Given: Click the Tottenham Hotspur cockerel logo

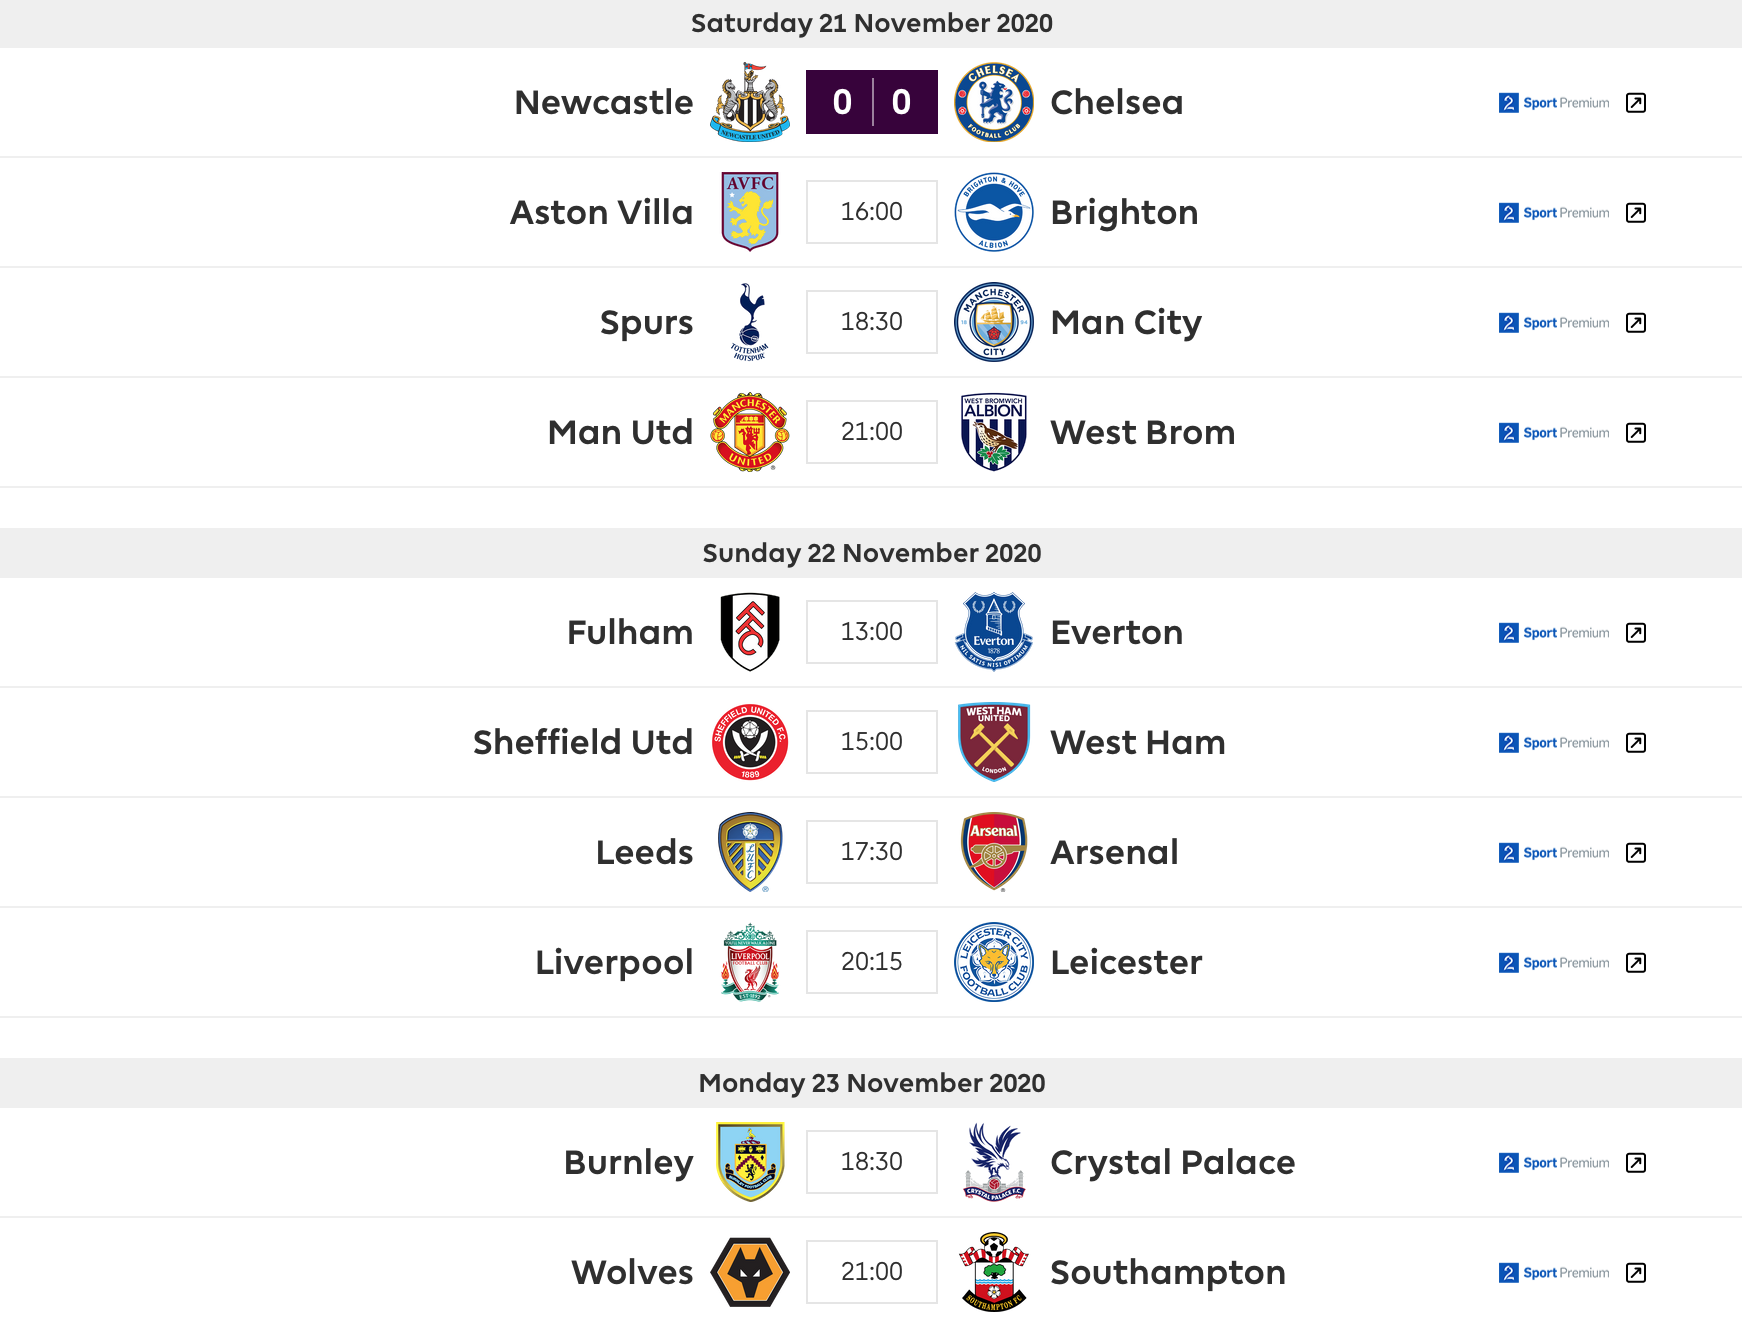Looking at the screenshot, I should (x=750, y=322).
